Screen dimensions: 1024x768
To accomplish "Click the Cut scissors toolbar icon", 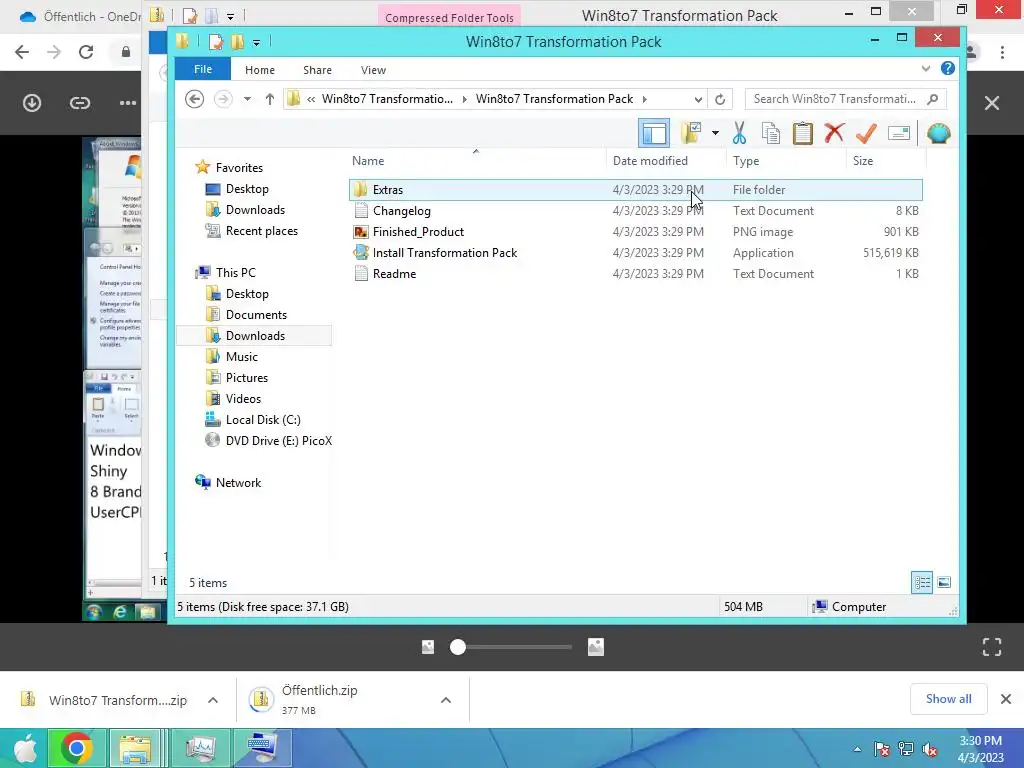I will click(739, 133).
